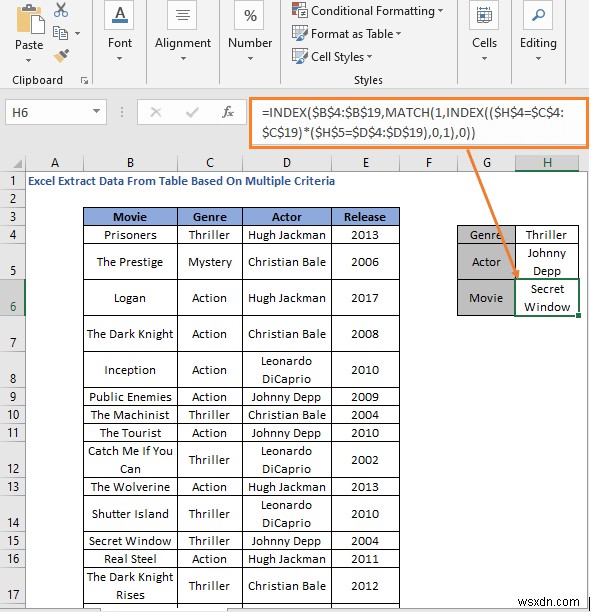Image resolution: width=591 pixels, height=612 pixels.
Task: Select row 12 header
Action: coord(12,460)
